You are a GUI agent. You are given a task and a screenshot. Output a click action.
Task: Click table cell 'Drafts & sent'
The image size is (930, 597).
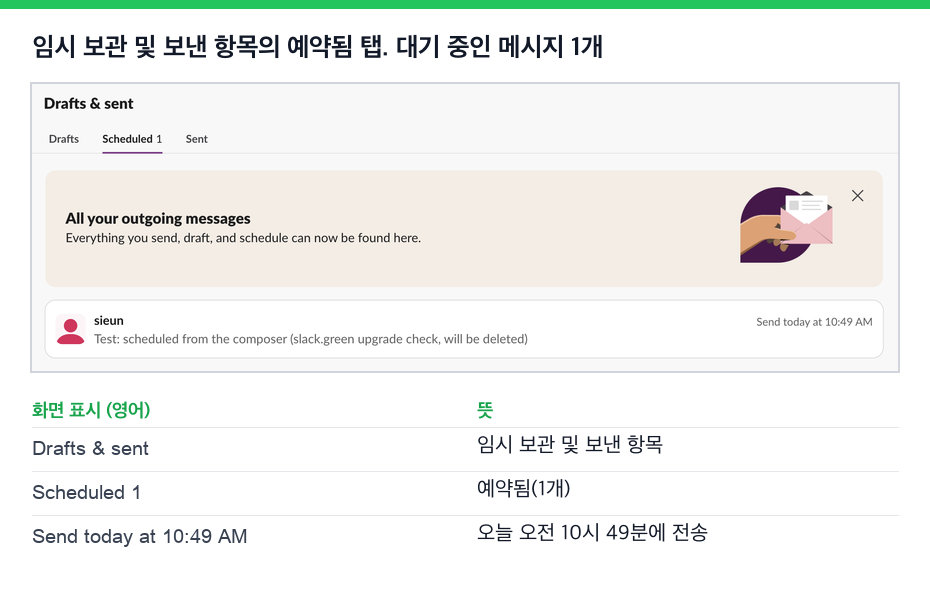pyautogui.click(x=90, y=449)
